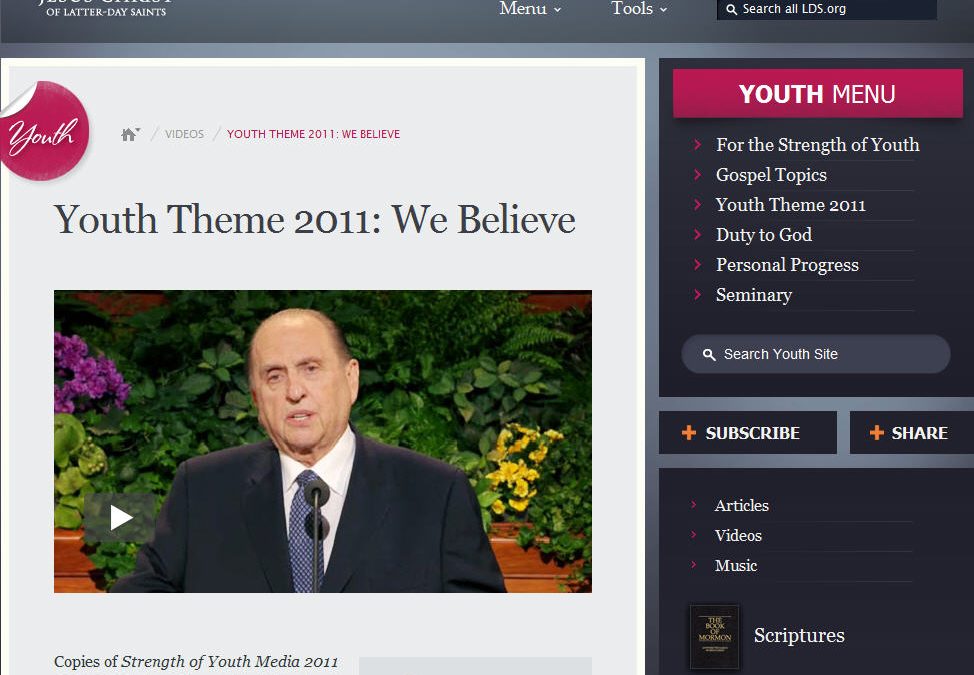Screen dimensions: 974x675
Task: Open the Music section link
Action: click(735, 566)
